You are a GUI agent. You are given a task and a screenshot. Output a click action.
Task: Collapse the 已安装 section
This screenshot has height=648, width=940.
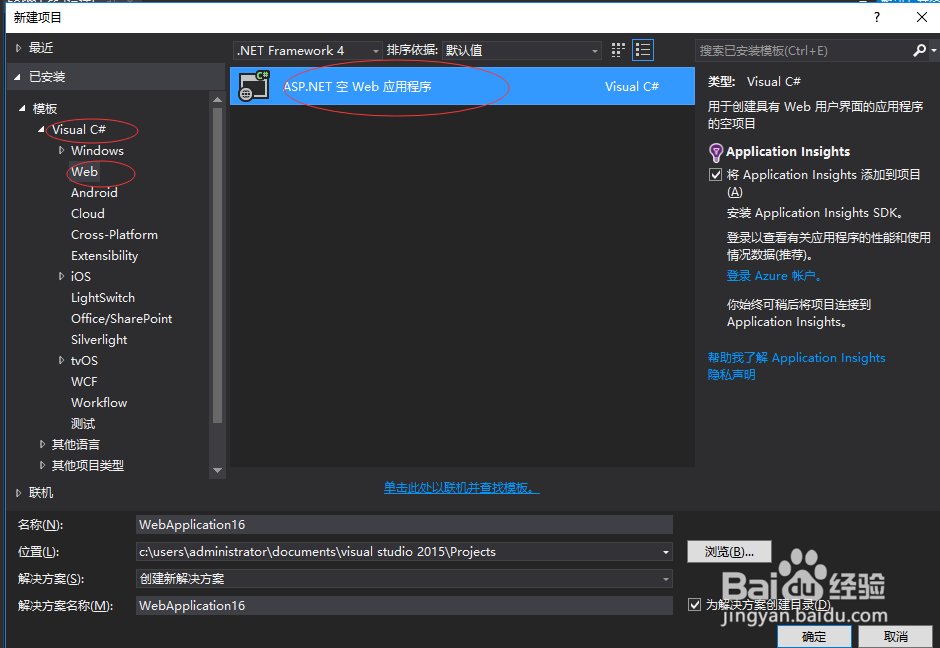point(17,77)
